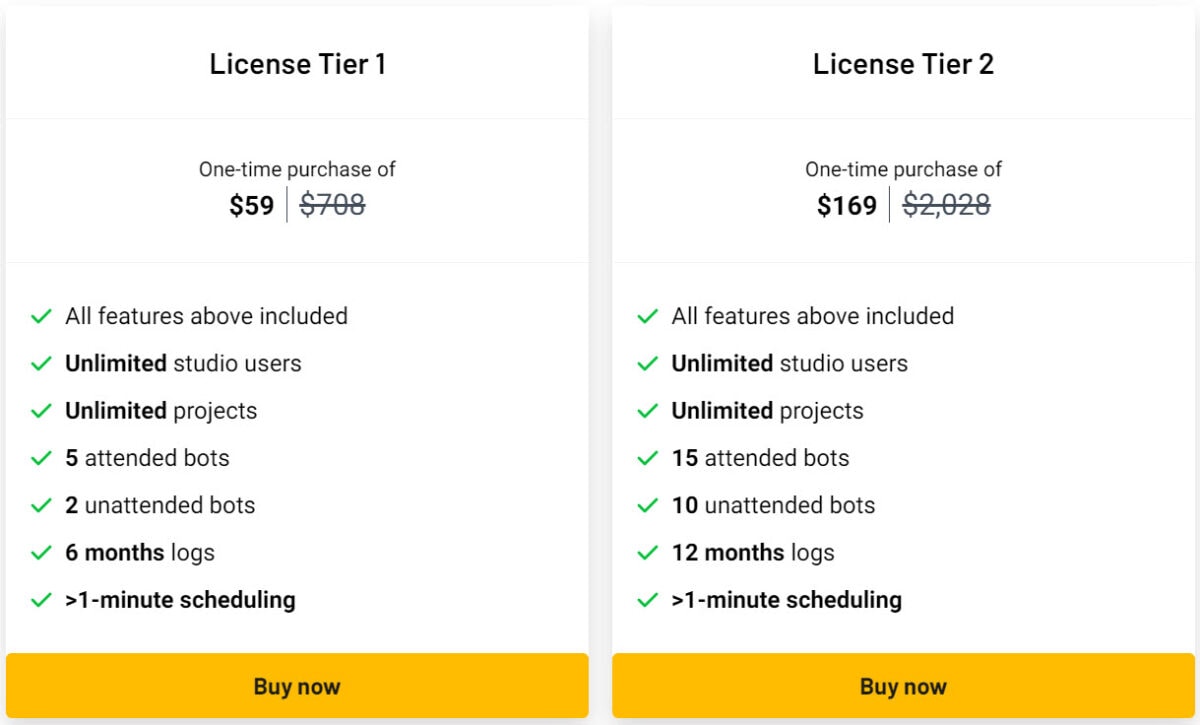Click the checkmark beside Tier 1 Unlimited projects
Image resolution: width=1200 pixels, height=725 pixels.
click(x=40, y=411)
